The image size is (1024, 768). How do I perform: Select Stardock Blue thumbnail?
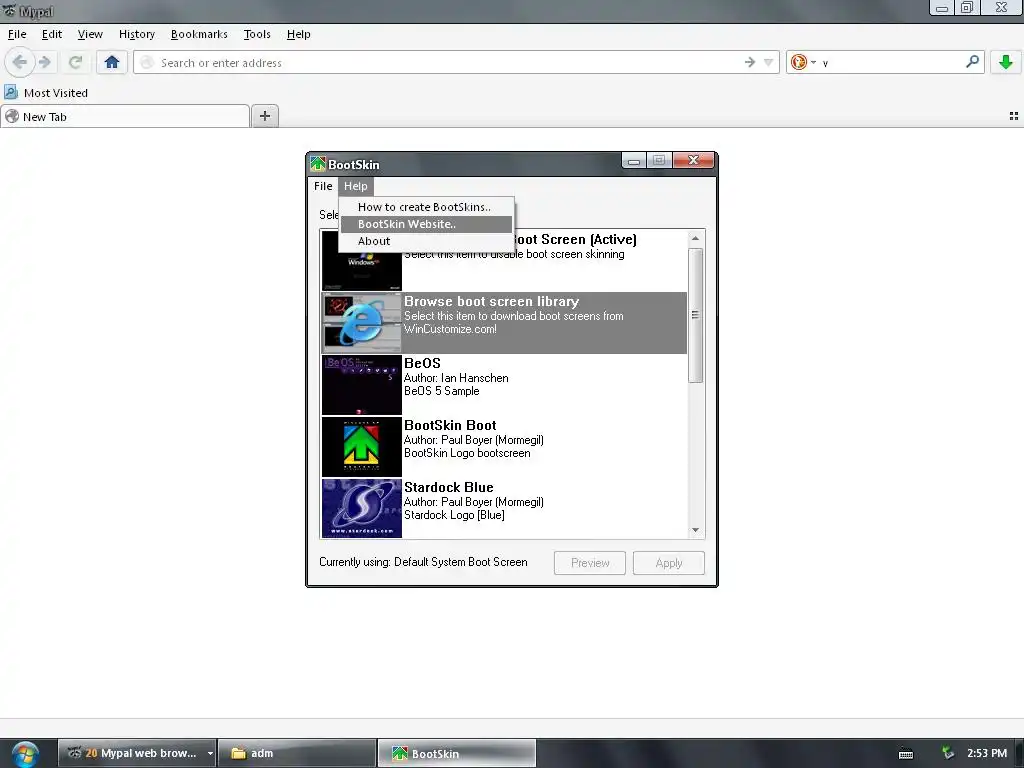pos(361,508)
